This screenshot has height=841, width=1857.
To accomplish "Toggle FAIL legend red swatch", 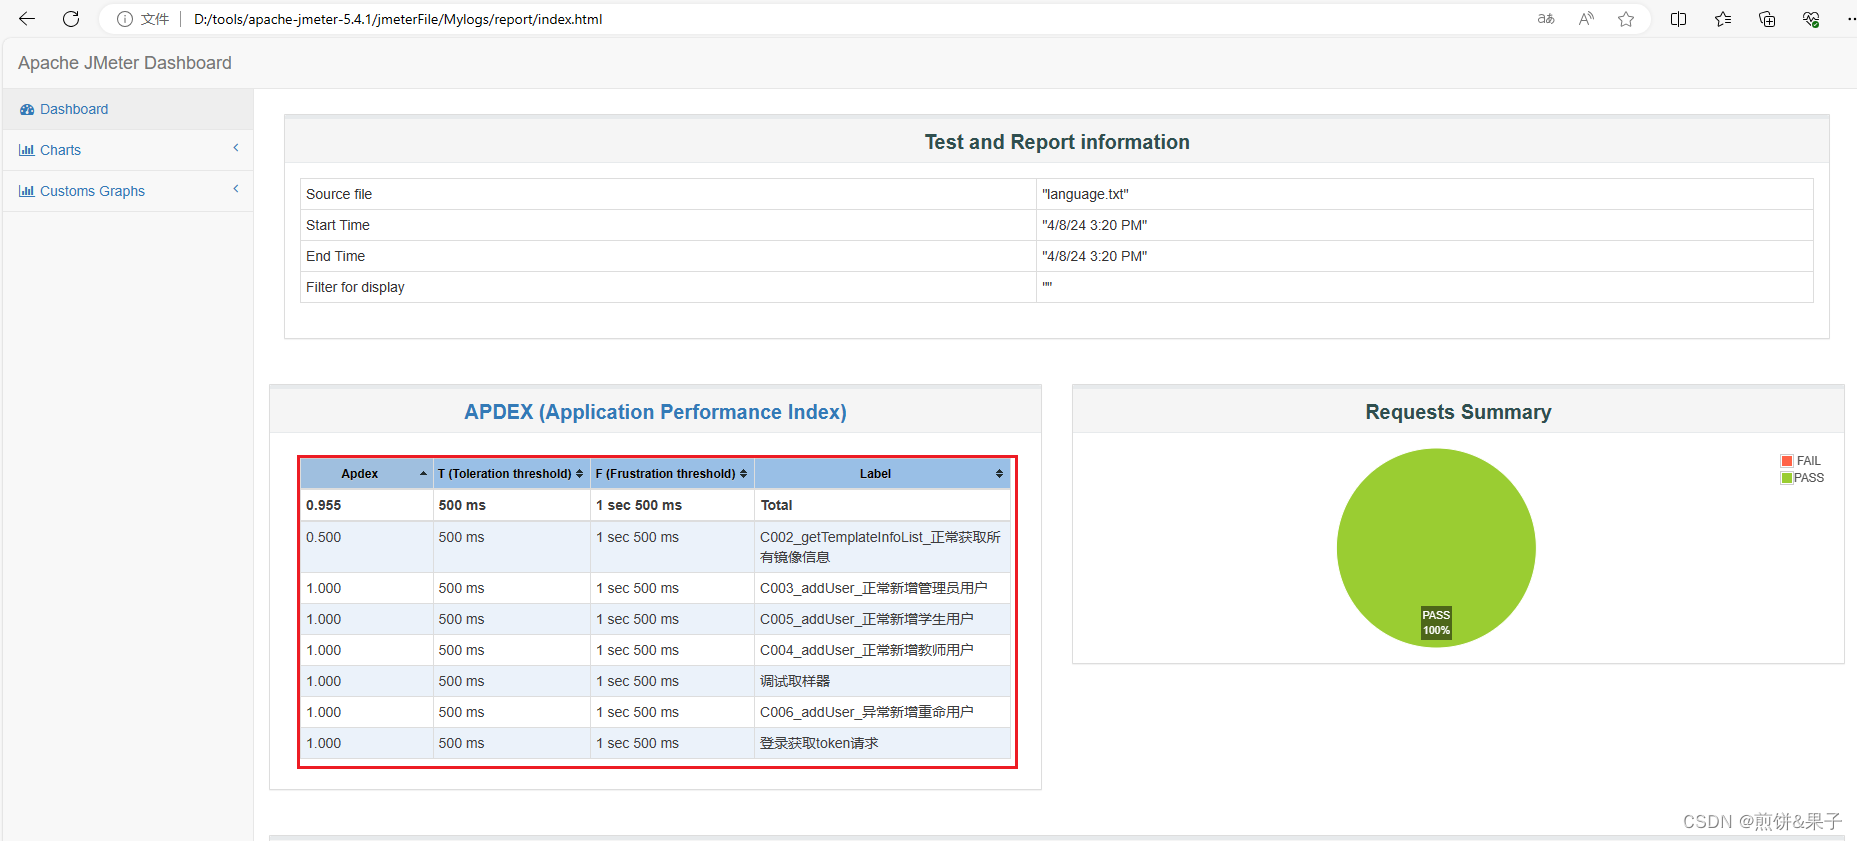I will click(1786, 461).
